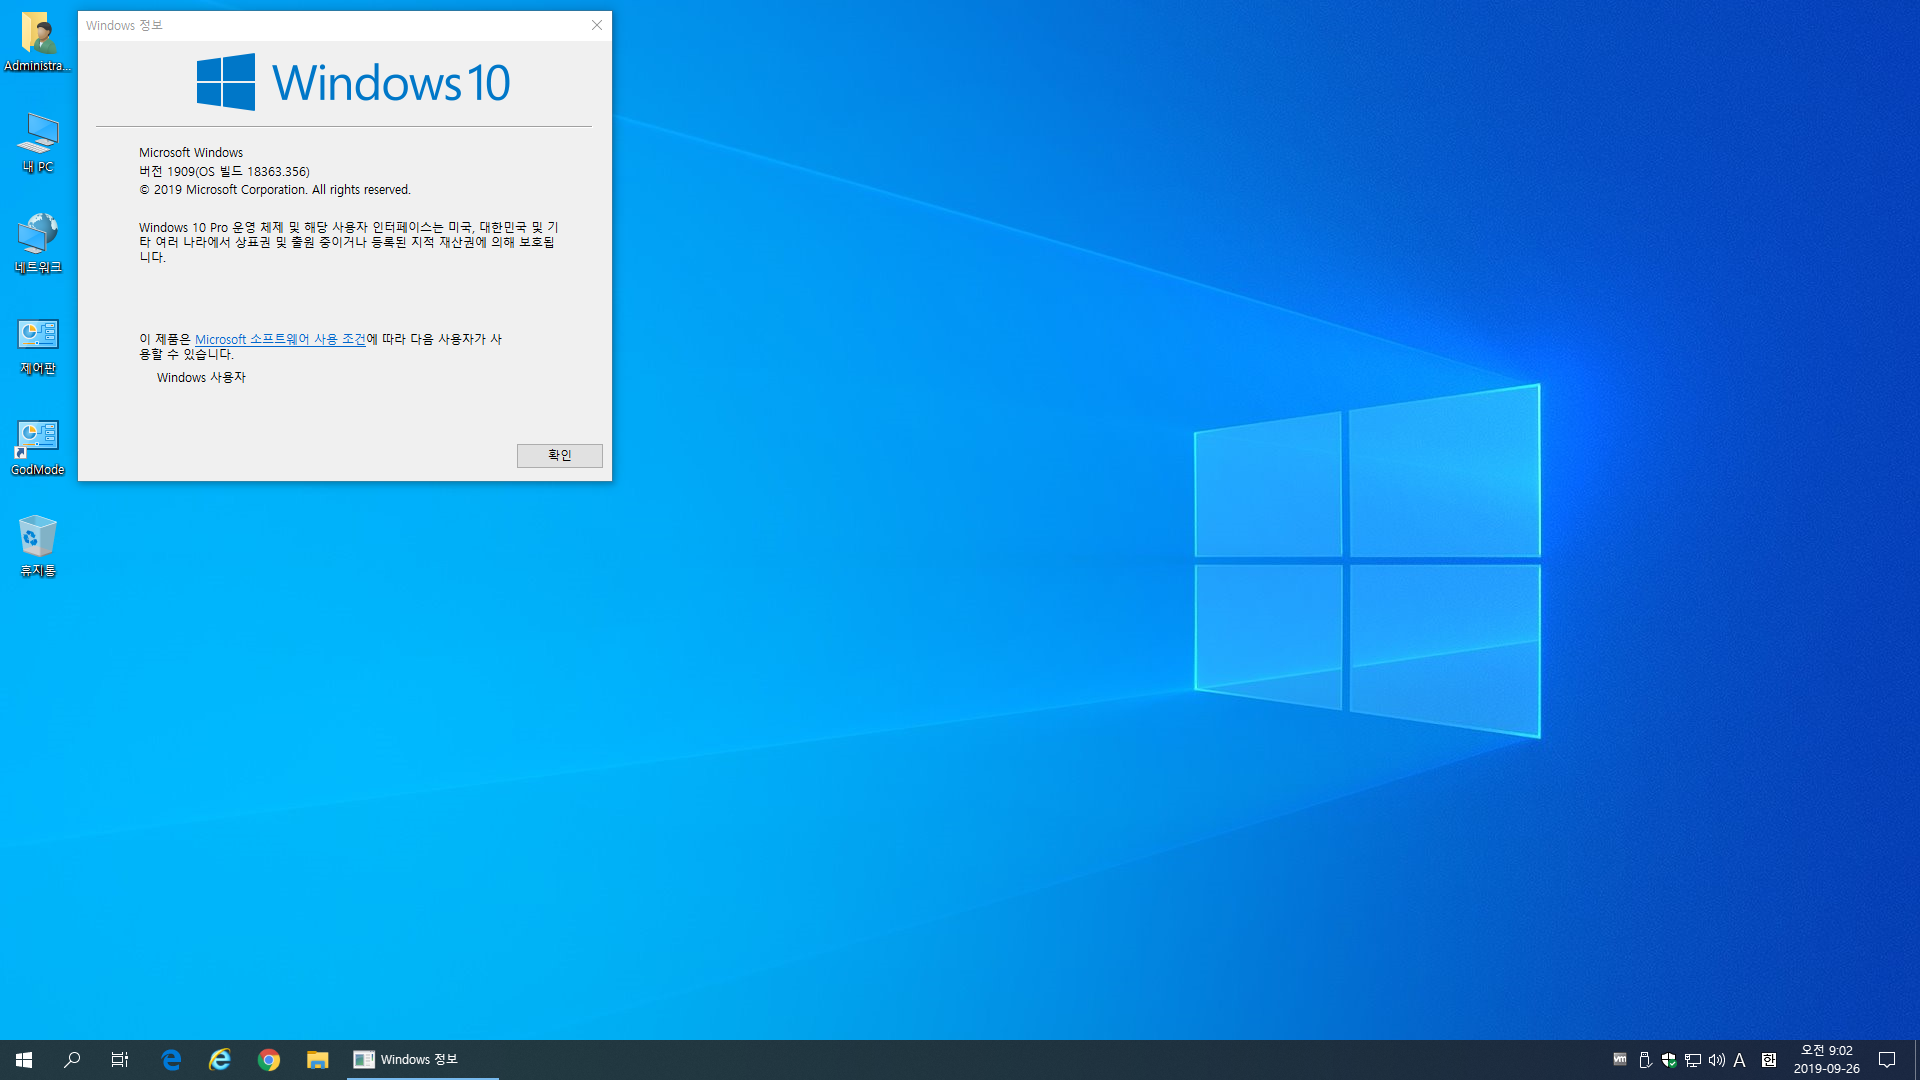Screen dimensions: 1920x1080
Task: Close the Windows 정보 dialog
Action: (x=597, y=25)
